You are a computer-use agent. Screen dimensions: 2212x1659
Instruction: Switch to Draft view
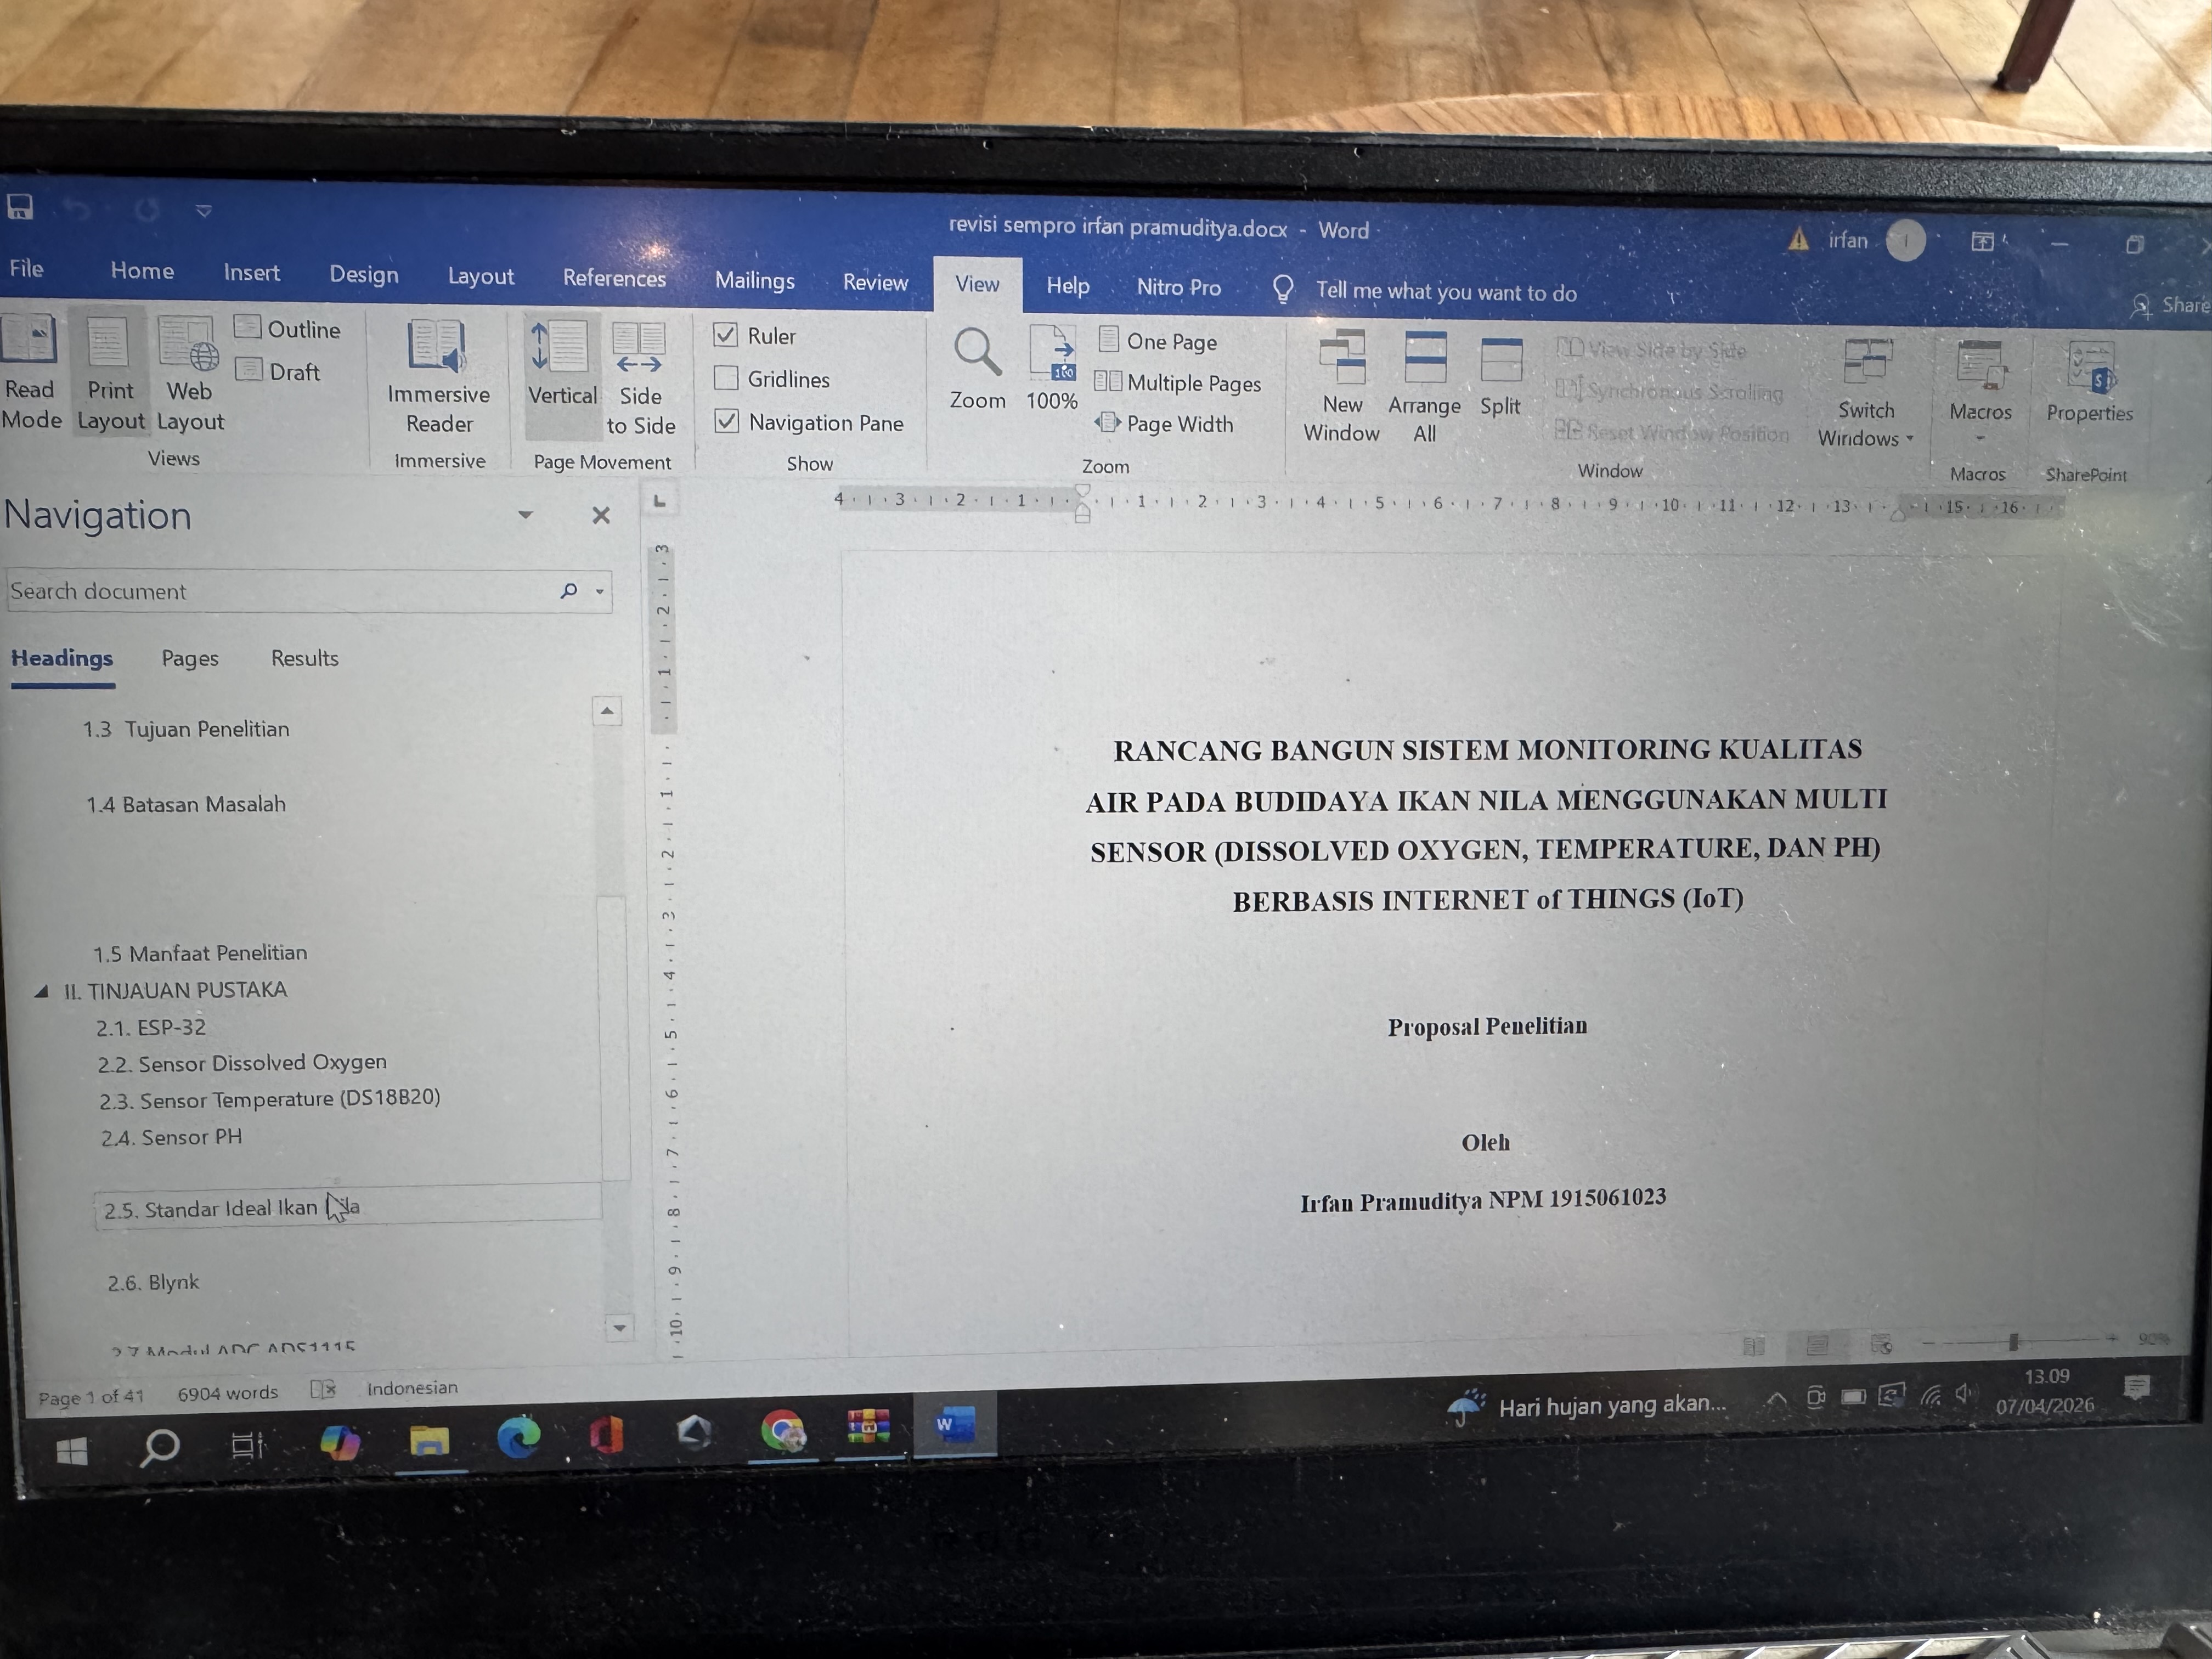pos(278,371)
